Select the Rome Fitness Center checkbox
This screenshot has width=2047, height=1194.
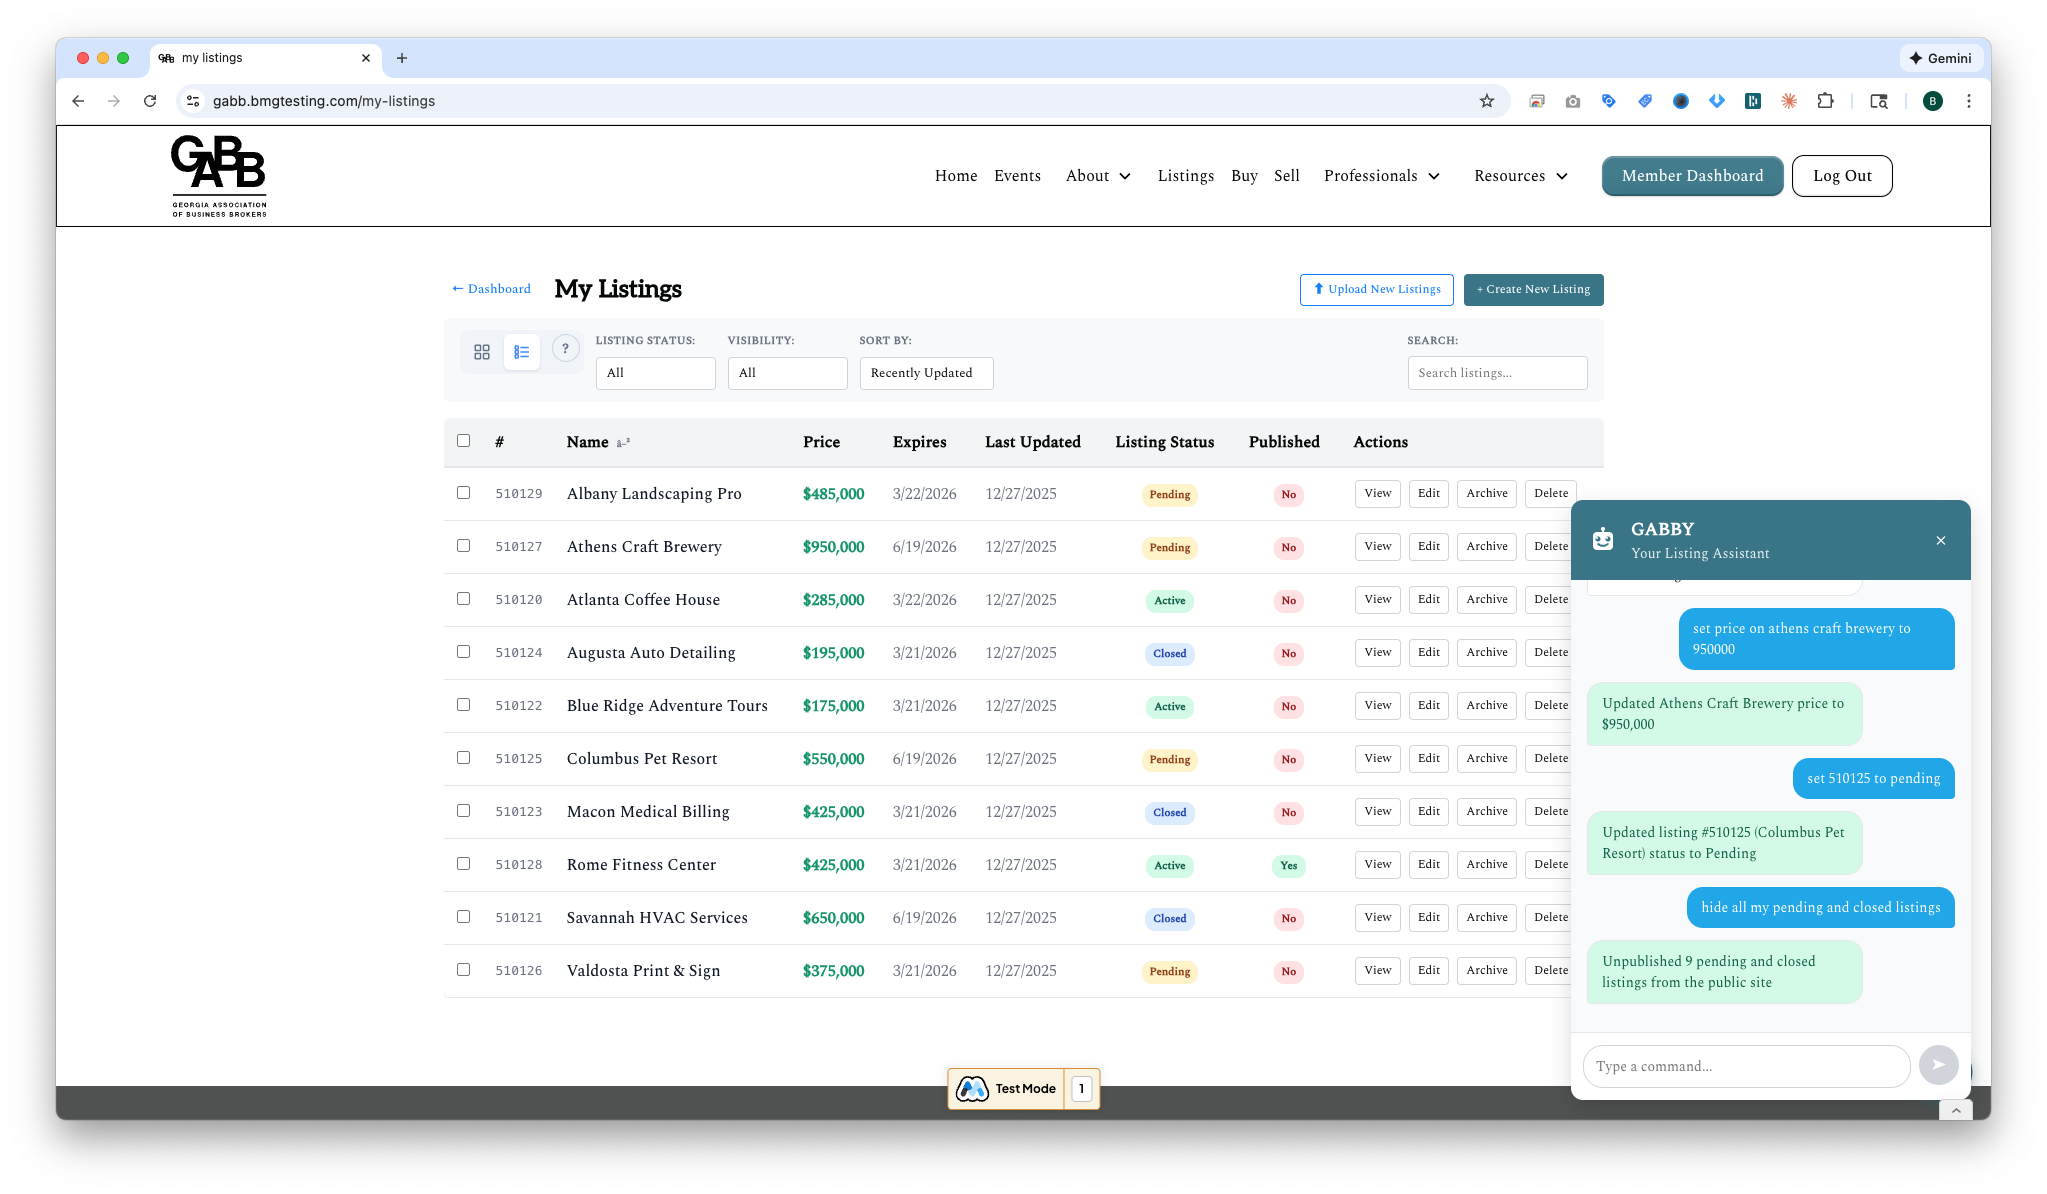(463, 864)
